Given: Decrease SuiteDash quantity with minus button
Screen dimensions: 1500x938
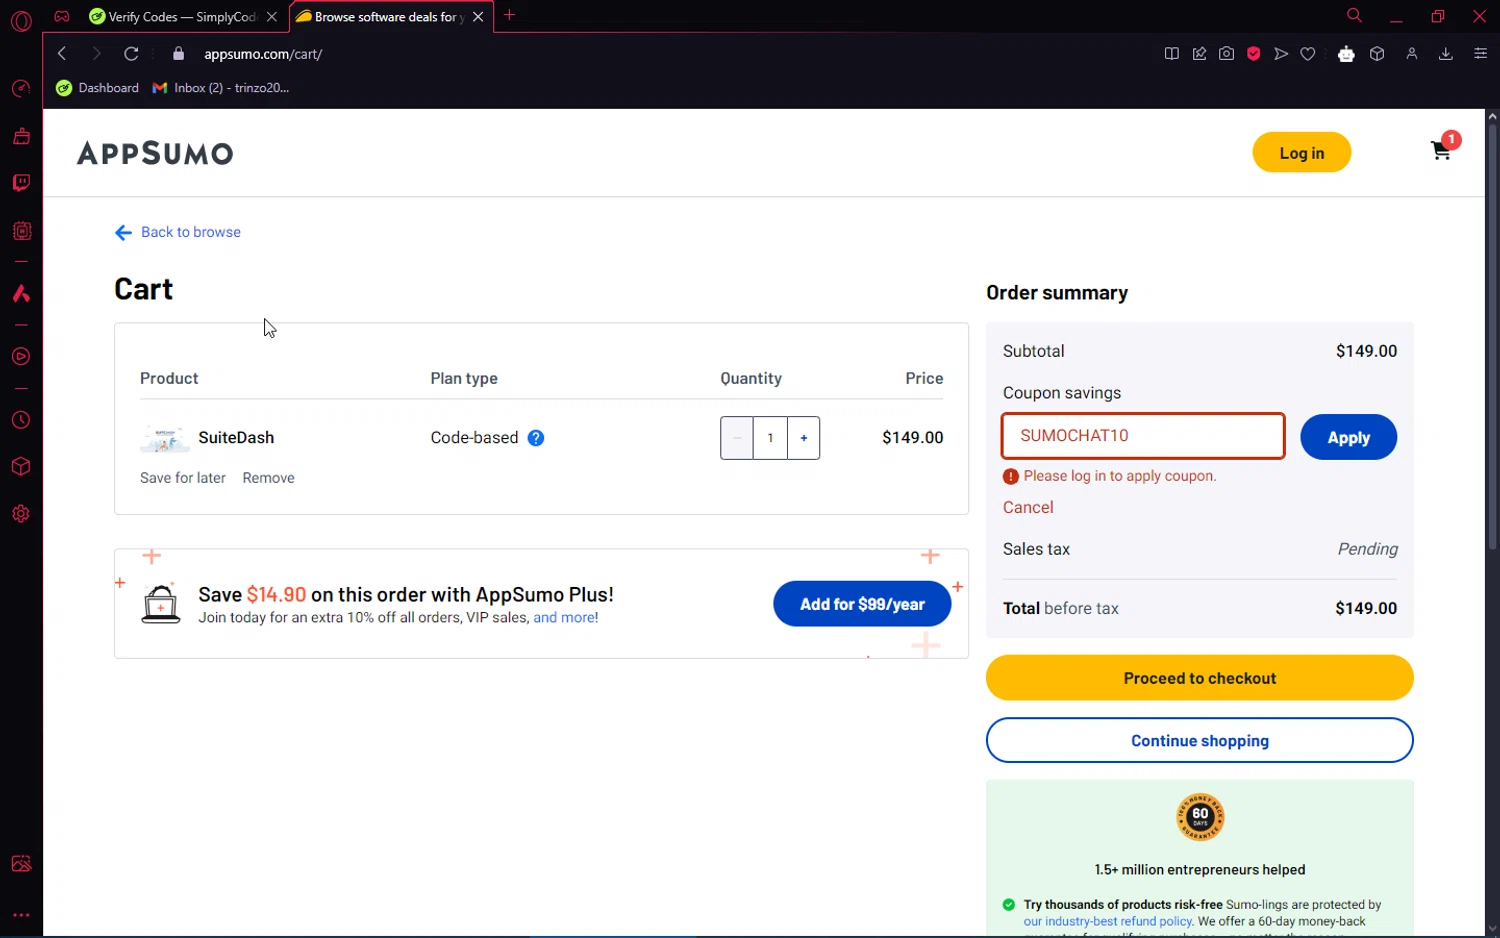Looking at the screenshot, I should tap(737, 438).
